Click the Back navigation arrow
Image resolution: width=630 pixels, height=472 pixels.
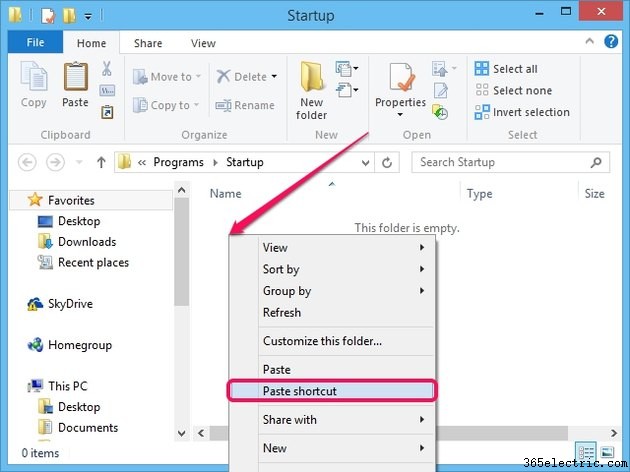click(x=27, y=163)
